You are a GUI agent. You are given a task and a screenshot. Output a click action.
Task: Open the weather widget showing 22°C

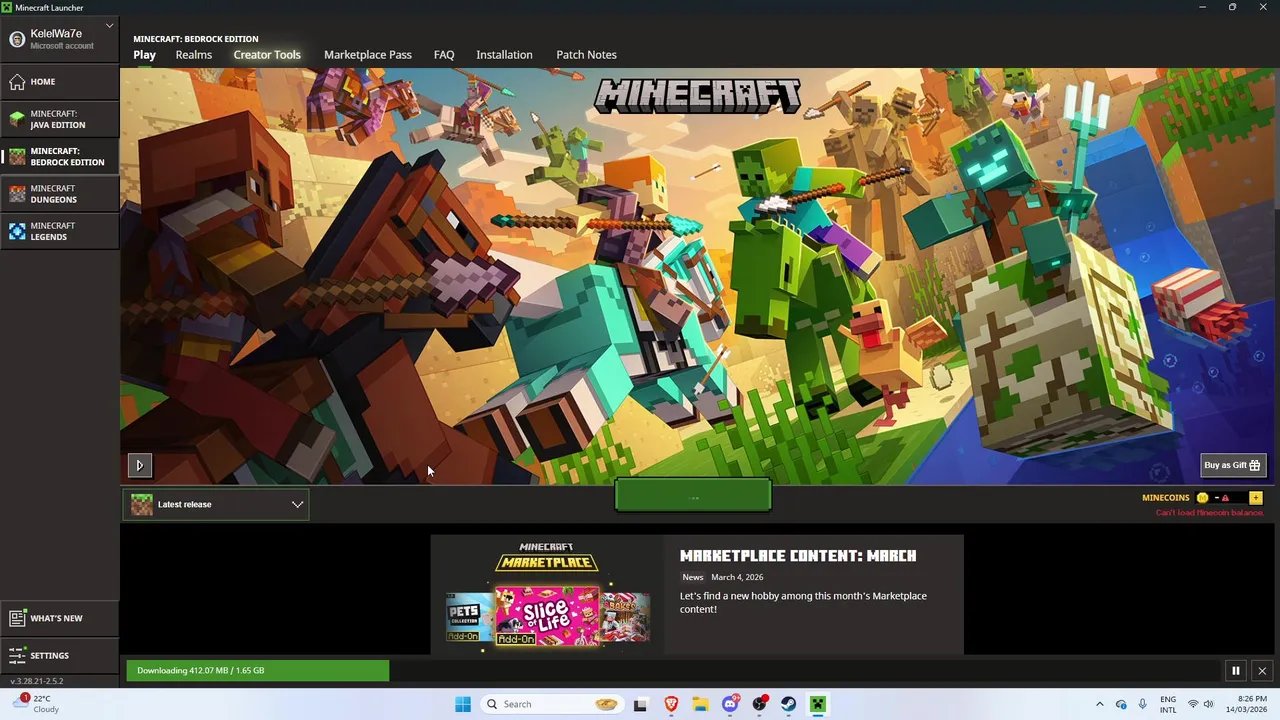[36, 704]
